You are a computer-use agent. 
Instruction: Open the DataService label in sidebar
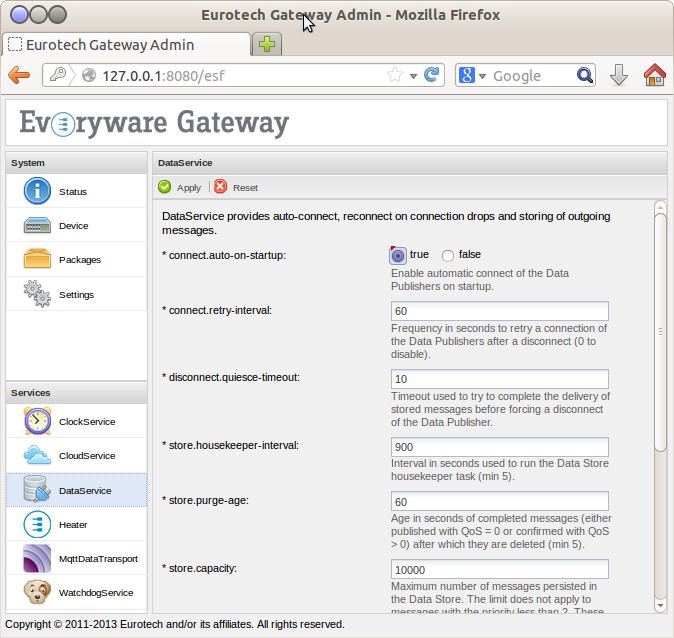[85, 491]
